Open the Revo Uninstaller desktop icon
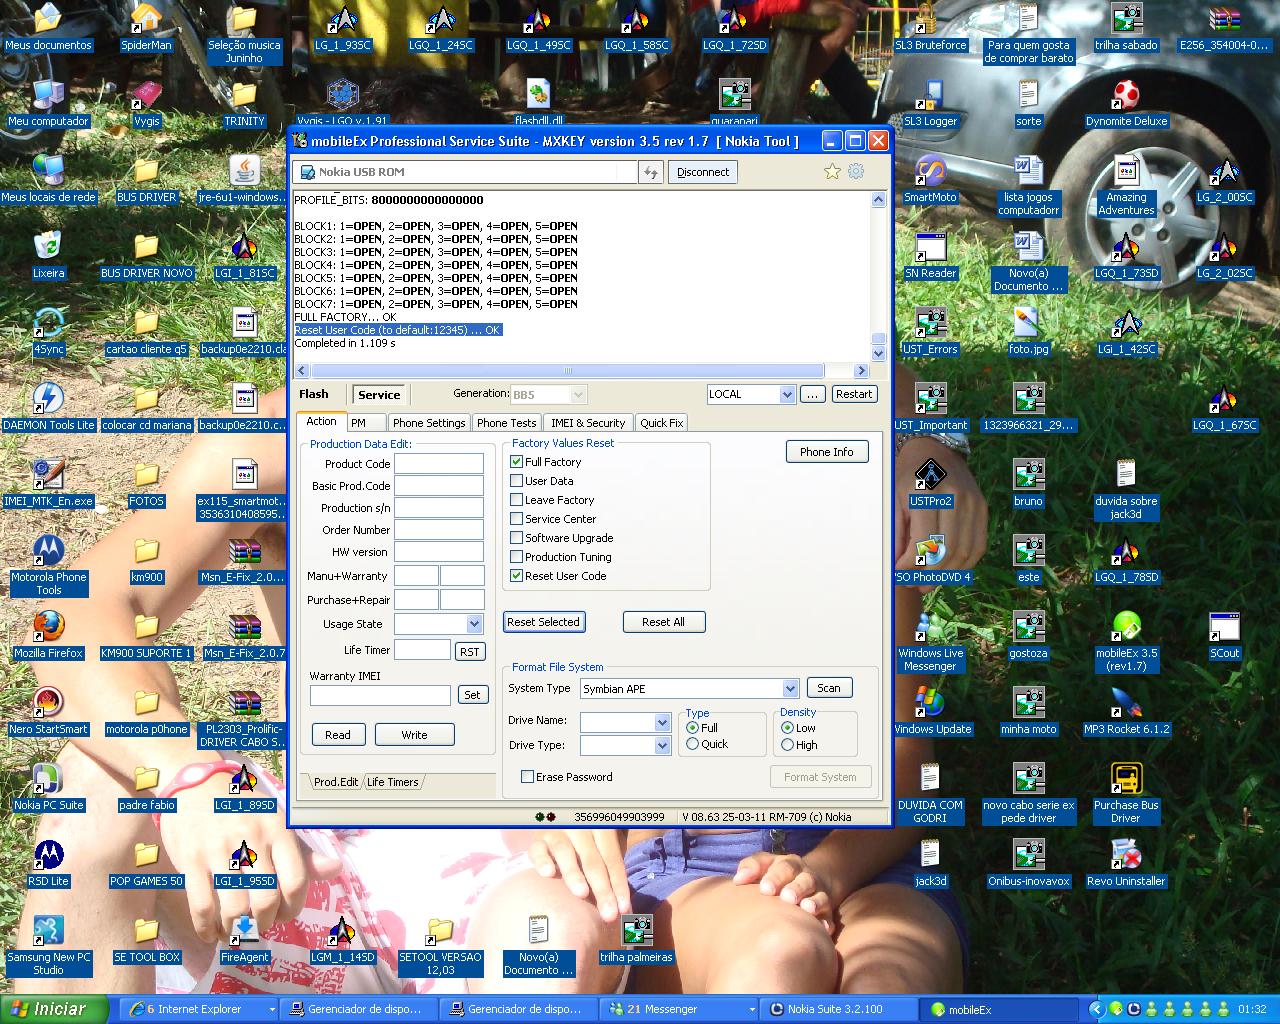 tap(1126, 863)
